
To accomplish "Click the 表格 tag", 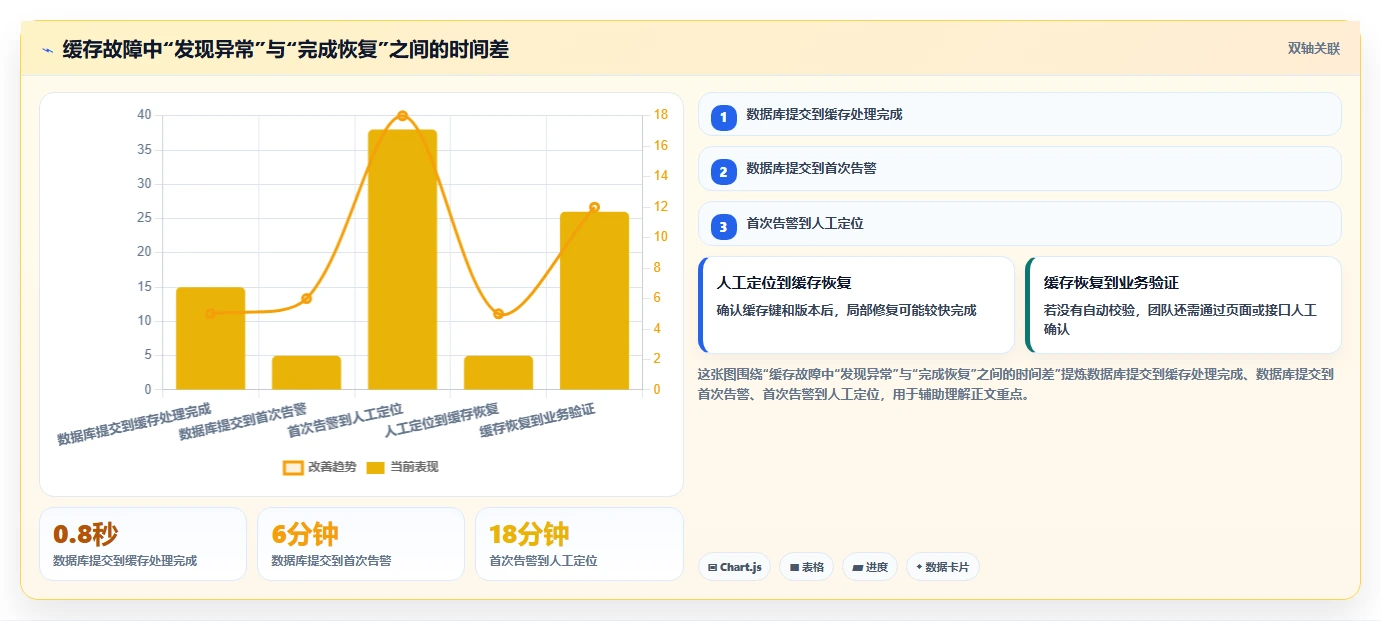I will tap(806, 567).
